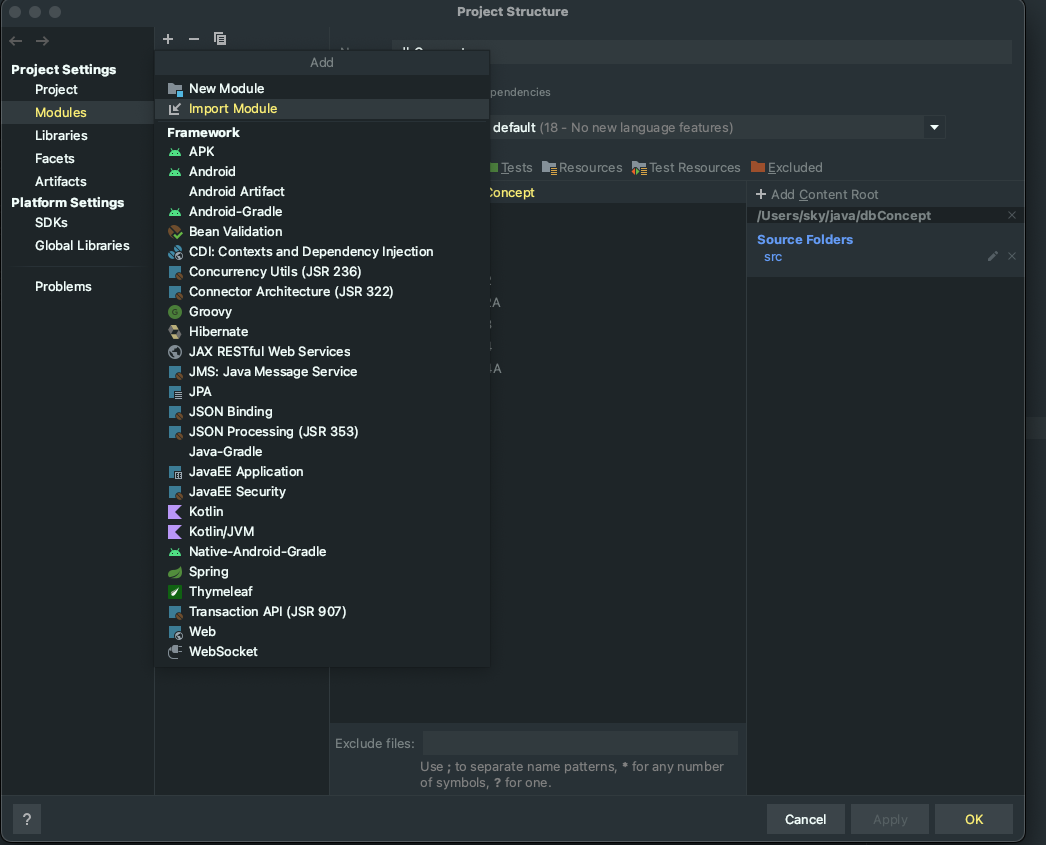Viewport: 1046px width, 845px height.
Task: Click the OK button
Action: click(973, 819)
